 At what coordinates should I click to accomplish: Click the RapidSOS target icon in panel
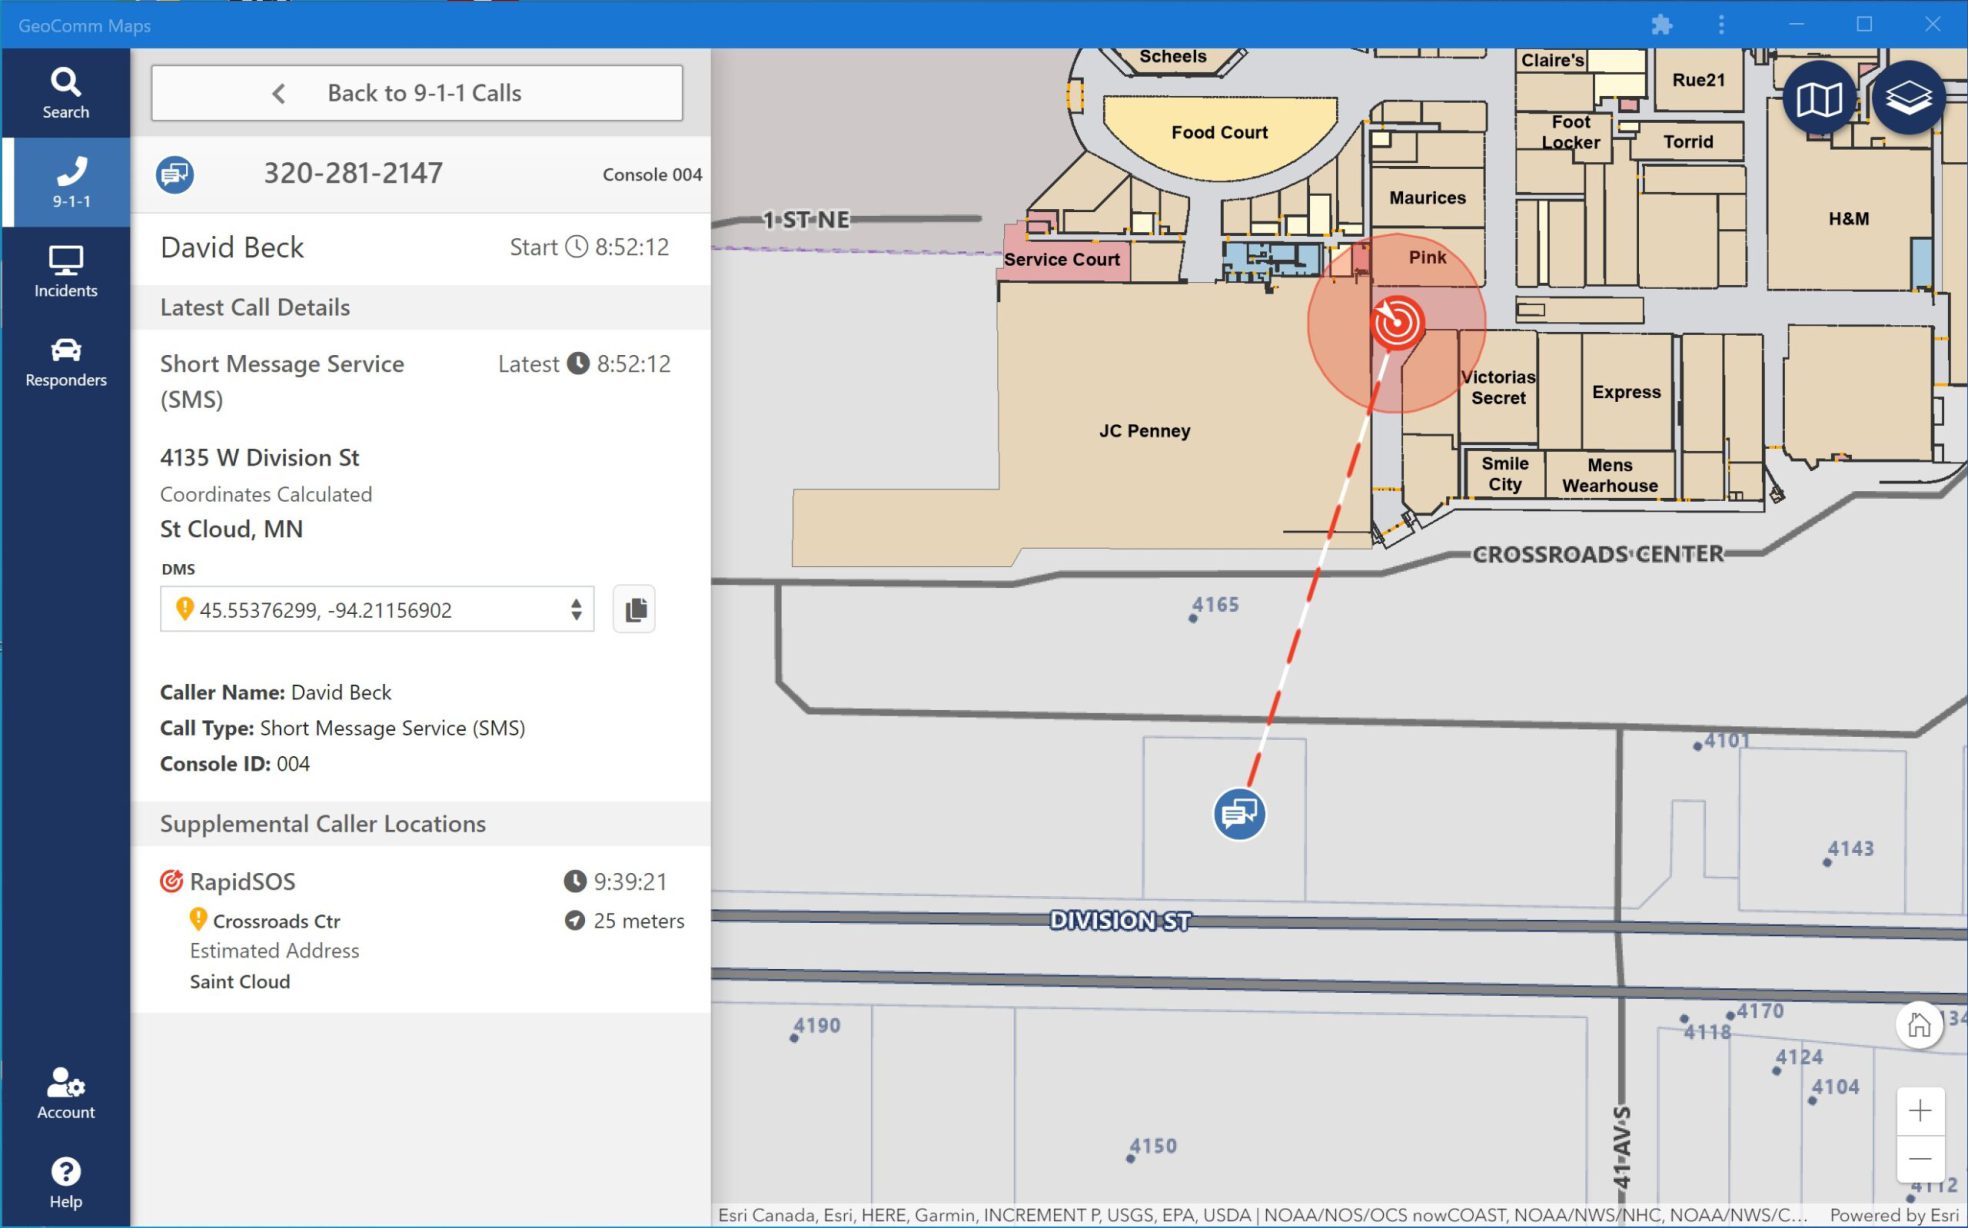[171, 881]
